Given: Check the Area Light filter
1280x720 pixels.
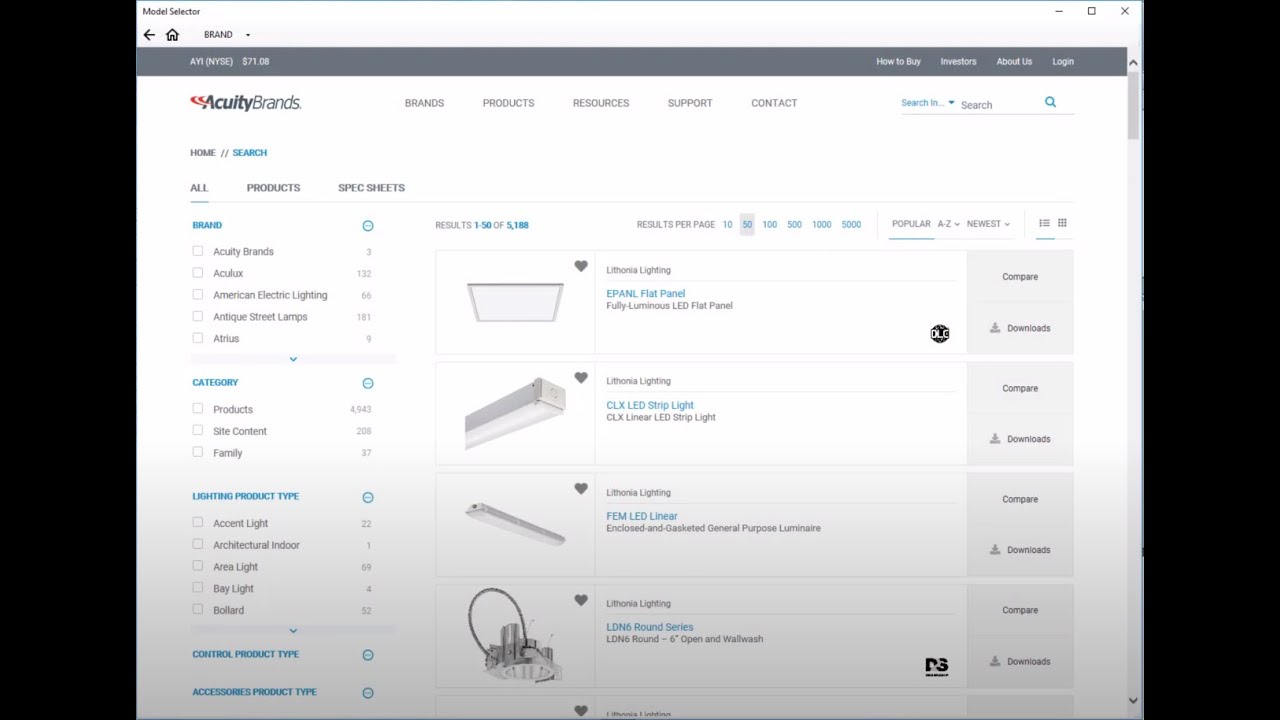Looking at the screenshot, I should tap(197, 566).
